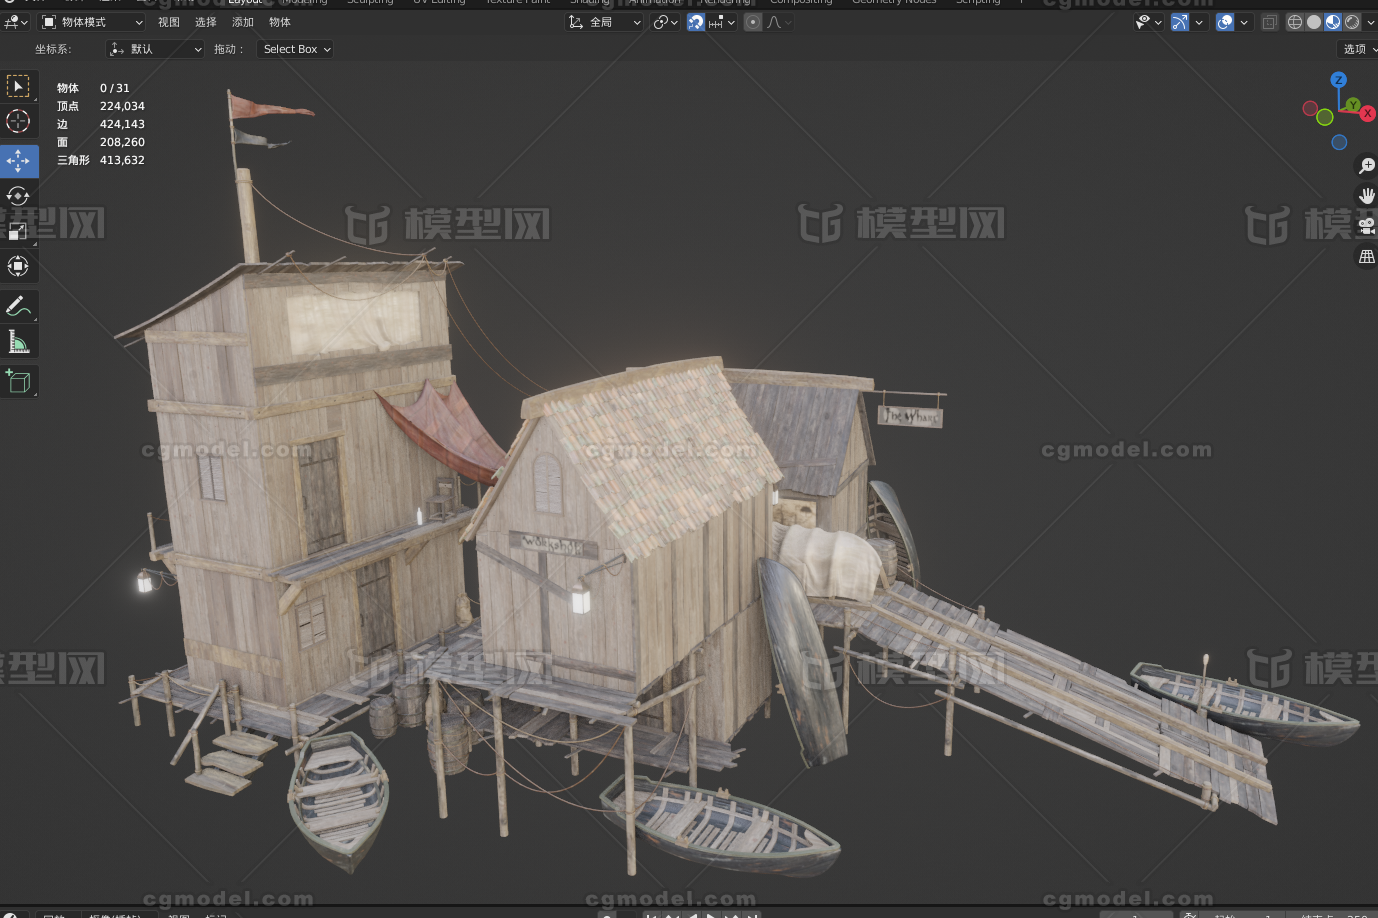The height and width of the screenshot is (918, 1378).
Task: Click the viewport zoom magnifier icon
Action: [1366, 166]
